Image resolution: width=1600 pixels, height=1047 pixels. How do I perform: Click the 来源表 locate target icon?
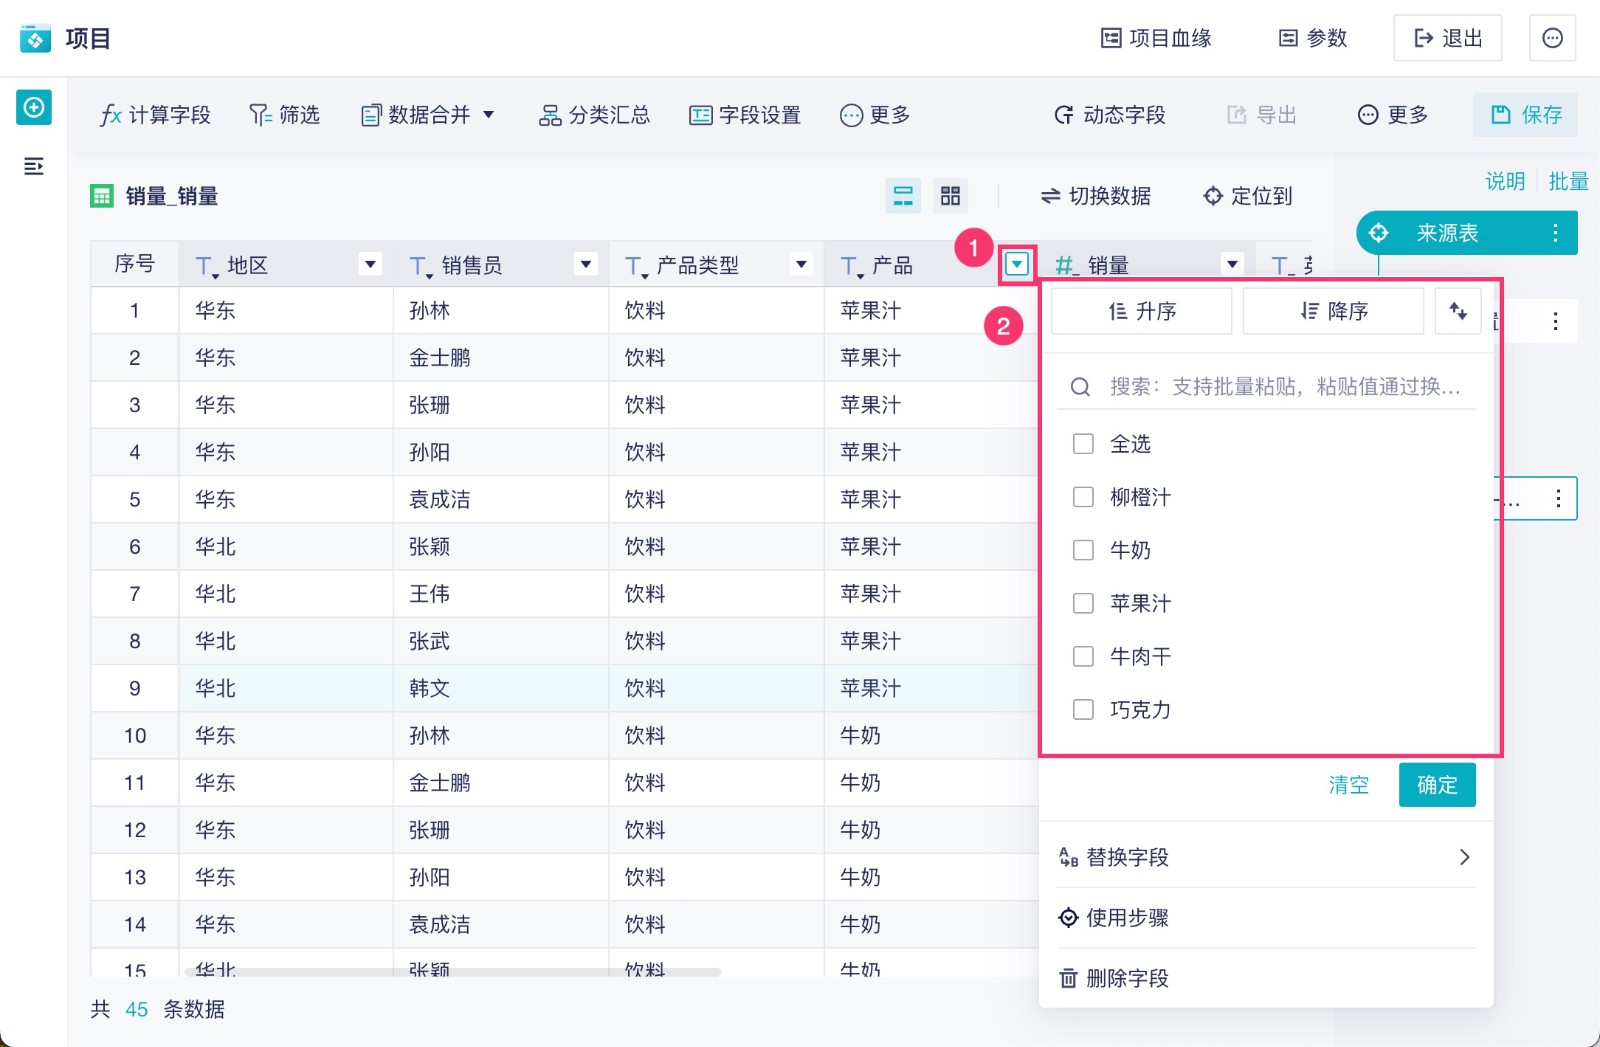click(x=1379, y=233)
